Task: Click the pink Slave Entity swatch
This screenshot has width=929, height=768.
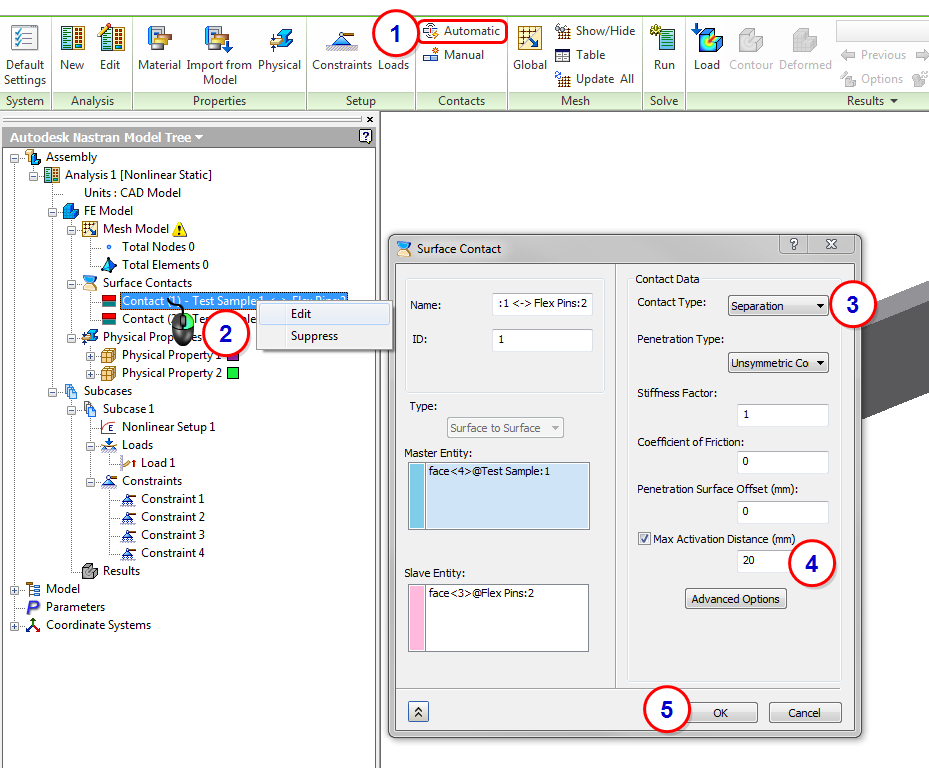Action: [x=417, y=617]
